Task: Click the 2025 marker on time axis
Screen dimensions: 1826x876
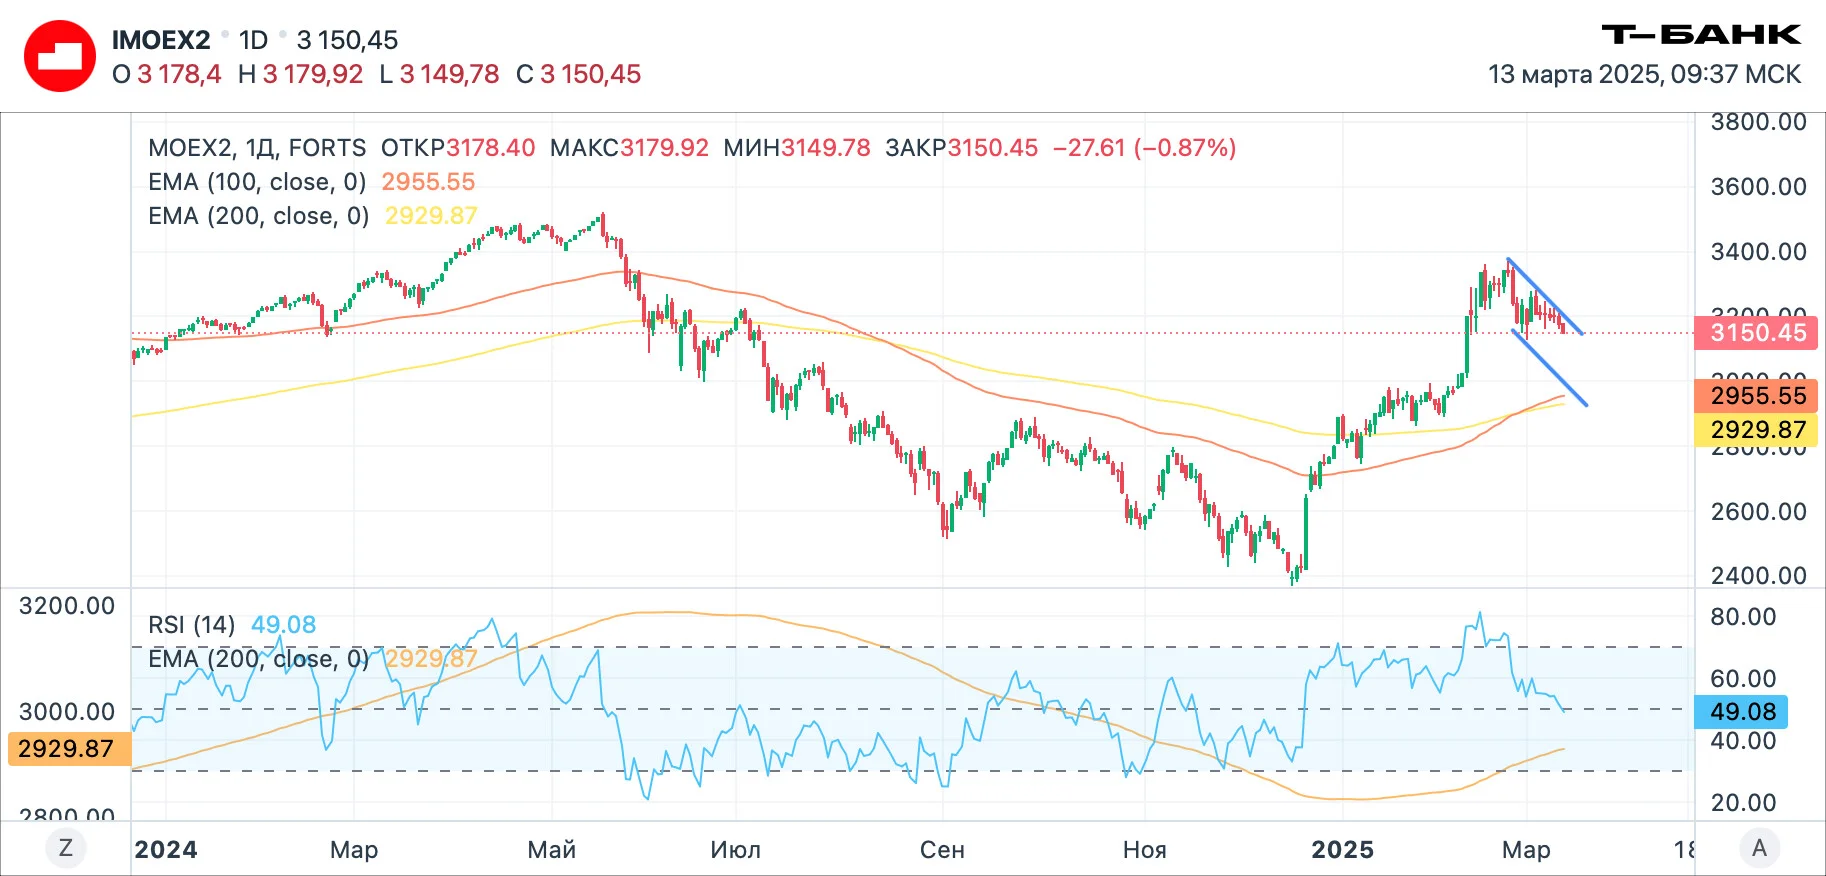Action: [x=1342, y=850]
